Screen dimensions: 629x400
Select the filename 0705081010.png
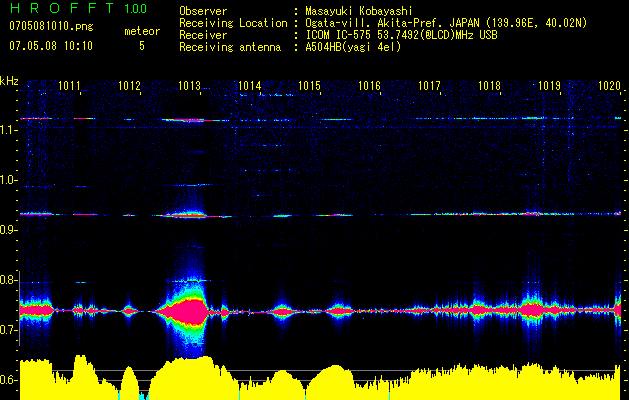click(x=51, y=27)
